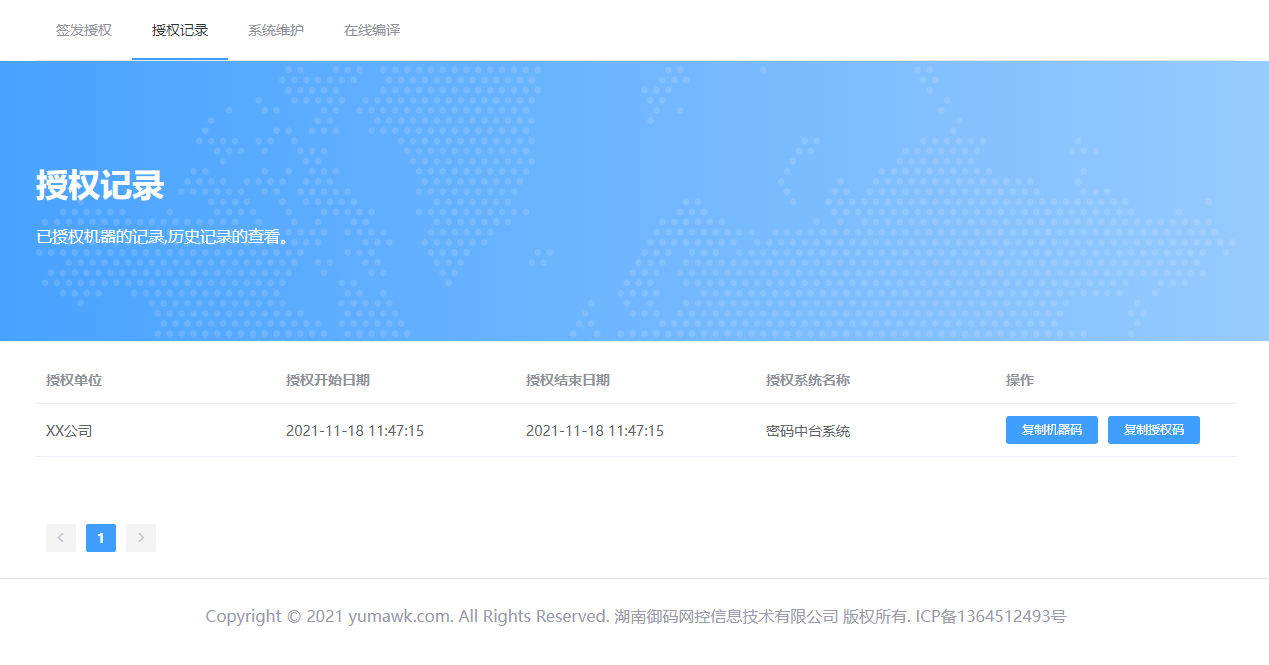Click the 授权系统名称 column header
Screen dimensions: 1269x665
coord(808,380)
